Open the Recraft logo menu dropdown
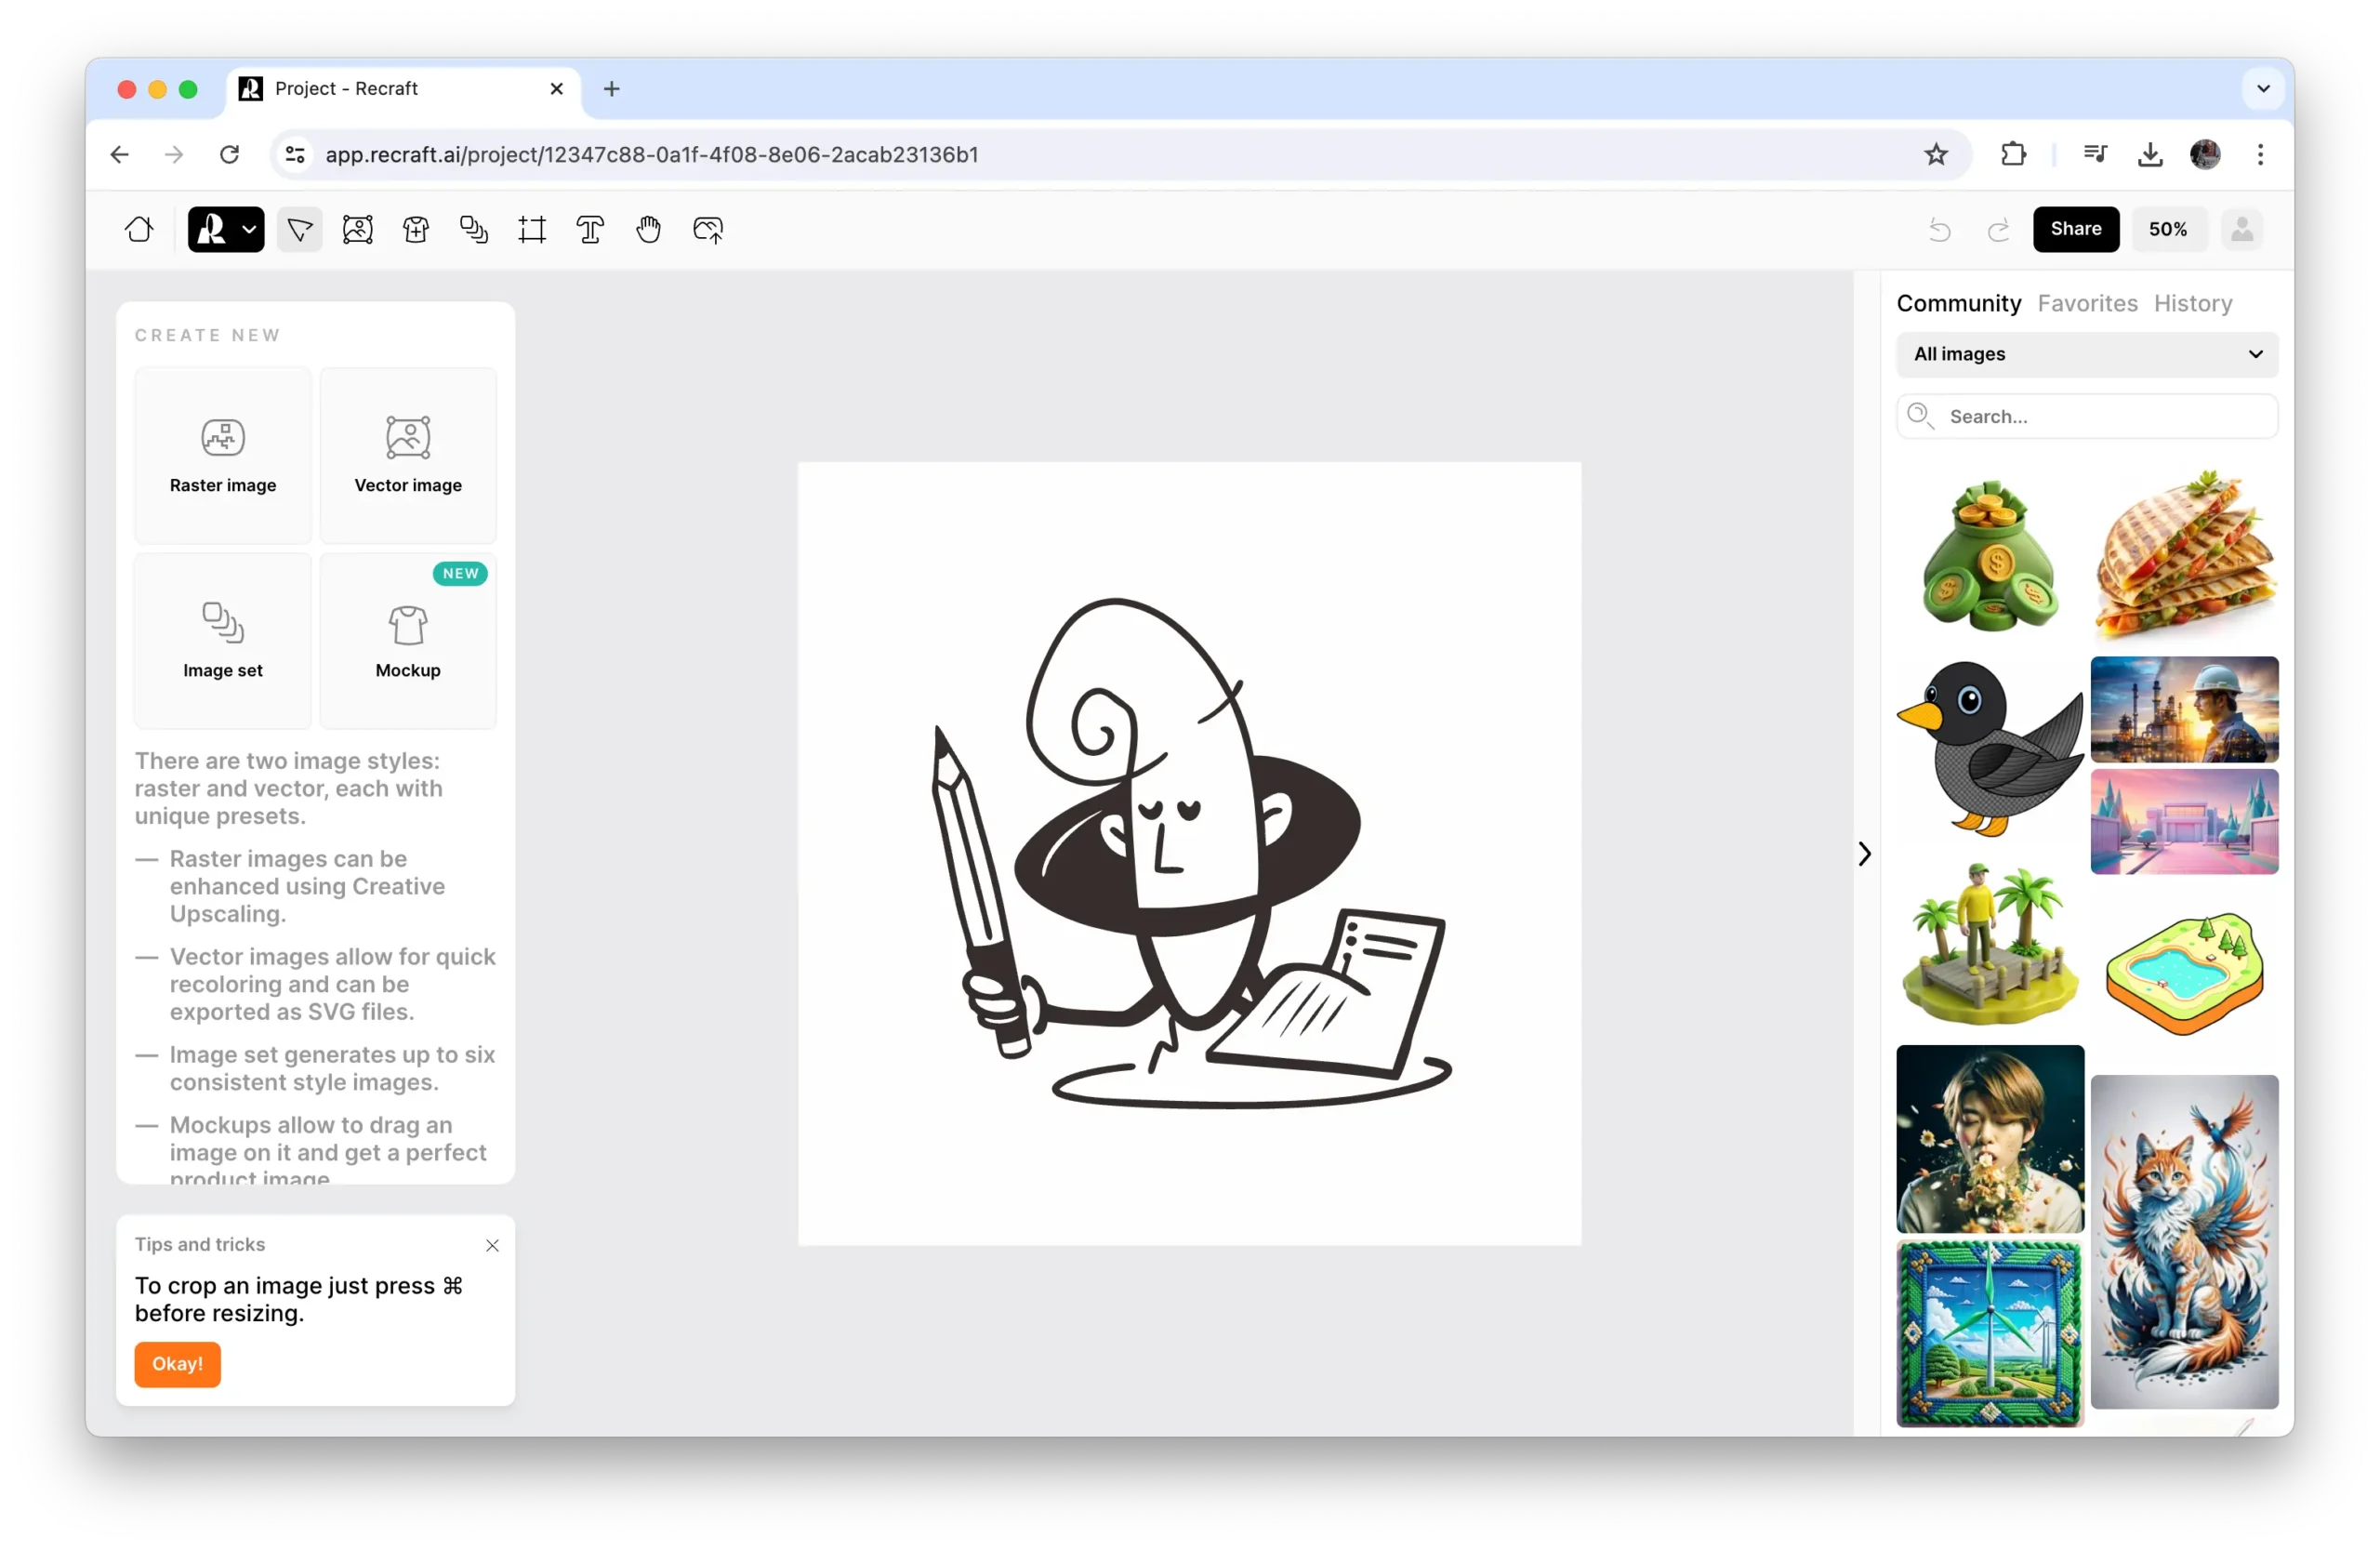This screenshot has height=1550, width=2380. (226, 230)
